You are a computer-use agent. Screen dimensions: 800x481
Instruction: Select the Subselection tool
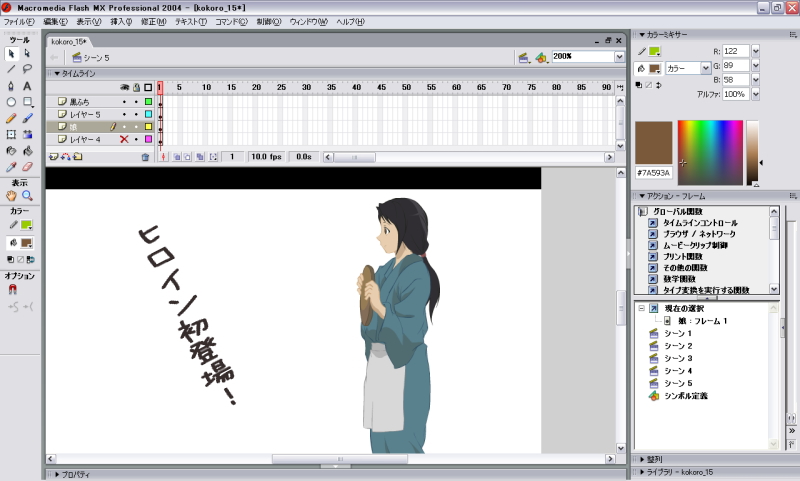(x=27, y=54)
